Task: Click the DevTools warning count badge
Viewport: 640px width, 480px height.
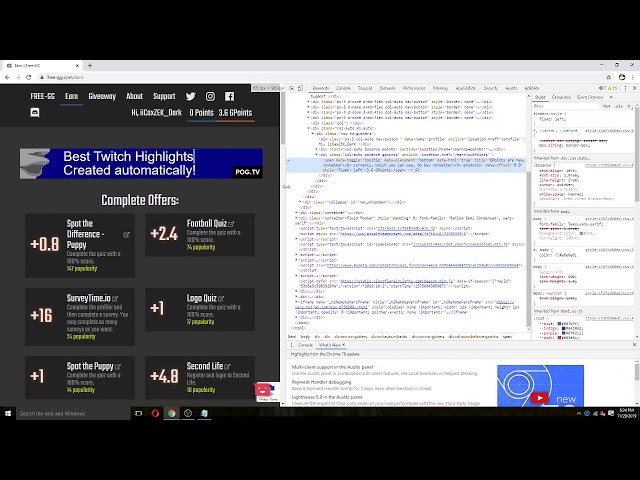Action: (612, 88)
